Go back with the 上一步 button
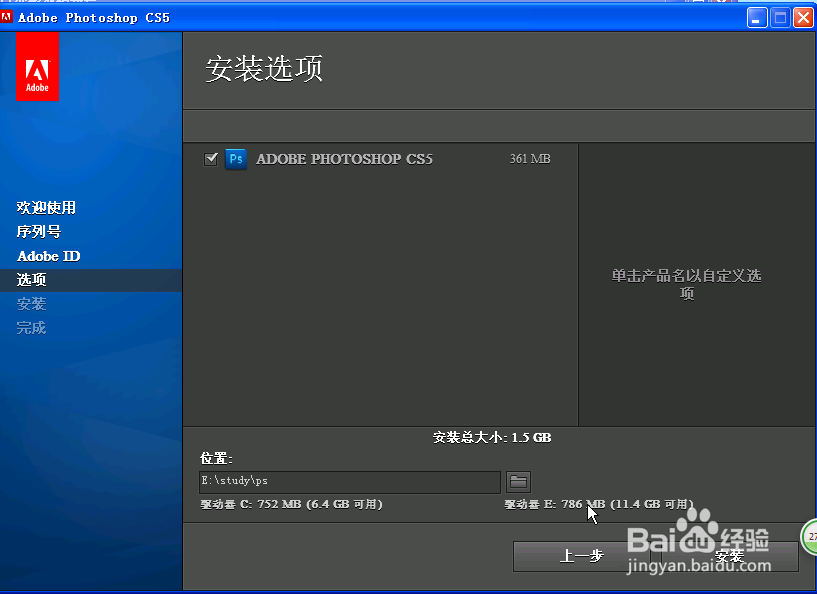Screen dimensions: 817x594 pyautogui.click(x=581, y=556)
